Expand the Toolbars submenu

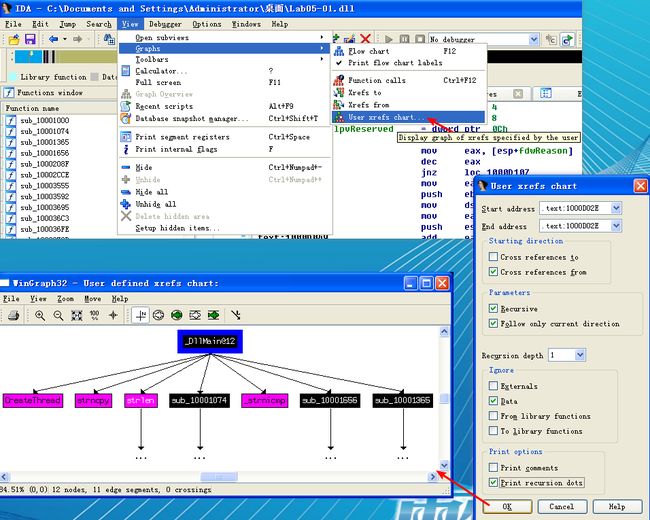226,59
